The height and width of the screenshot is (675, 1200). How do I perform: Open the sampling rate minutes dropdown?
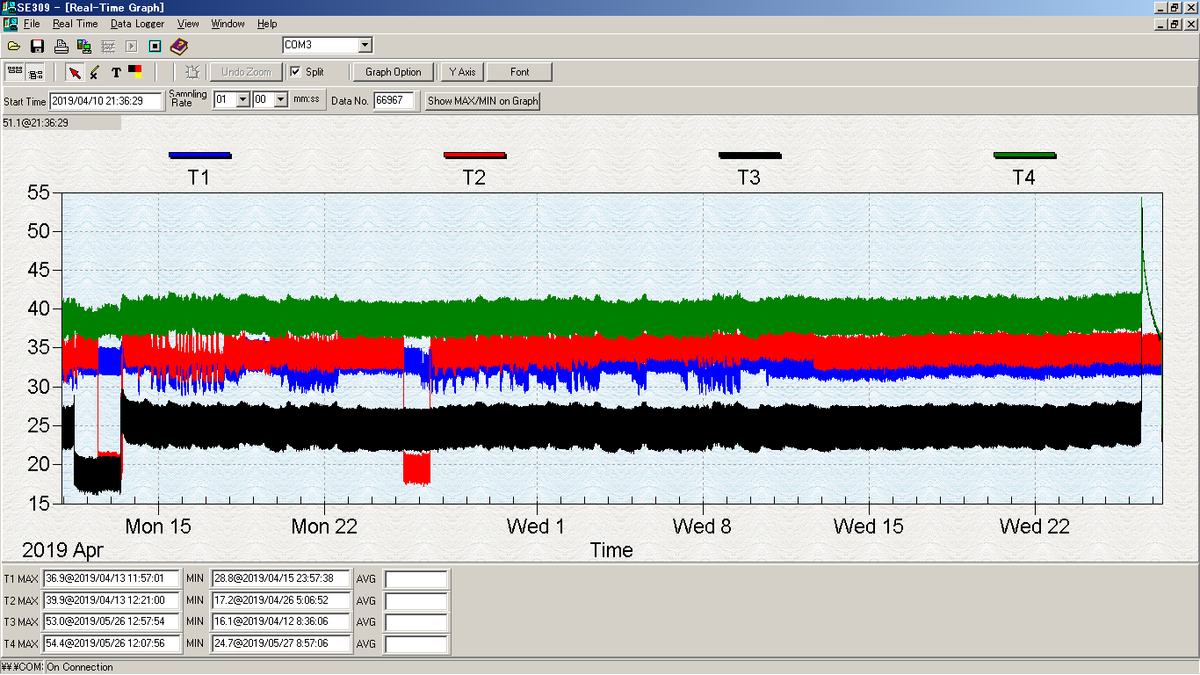(x=242, y=100)
